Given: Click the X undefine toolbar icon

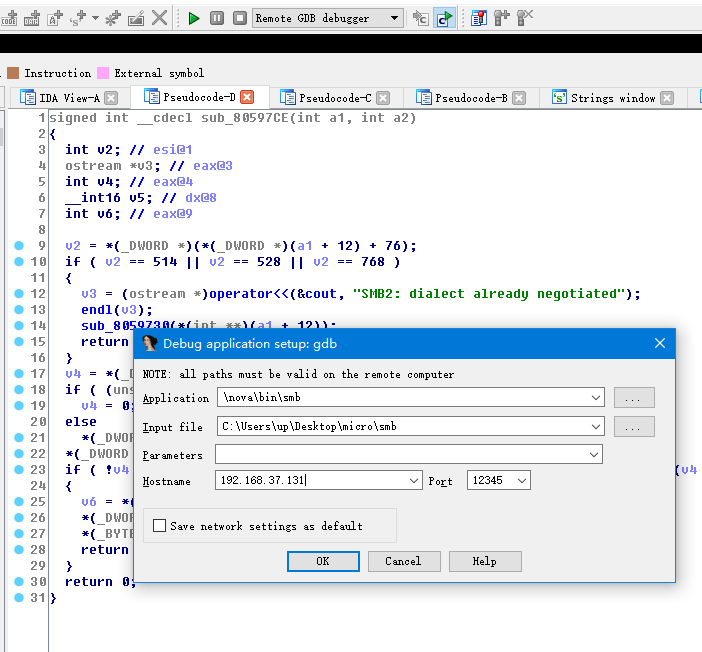Looking at the screenshot, I should 159,18.
